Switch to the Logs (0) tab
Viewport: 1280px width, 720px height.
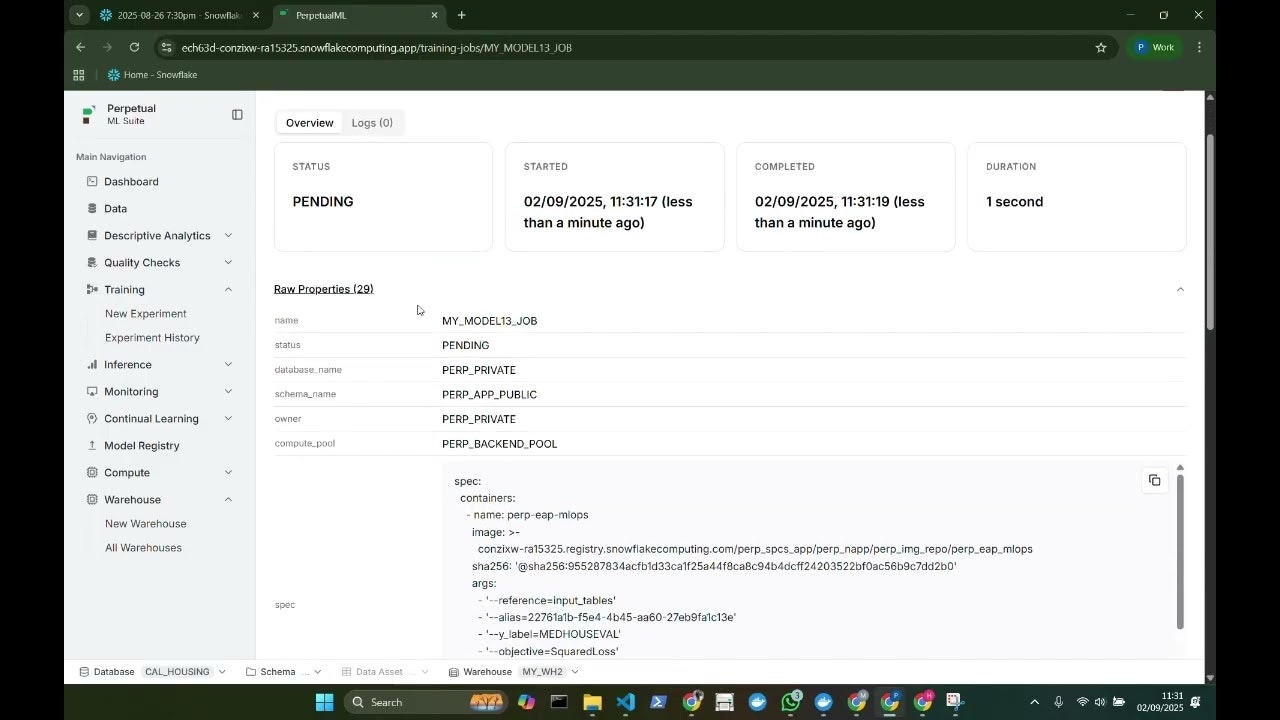point(372,123)
